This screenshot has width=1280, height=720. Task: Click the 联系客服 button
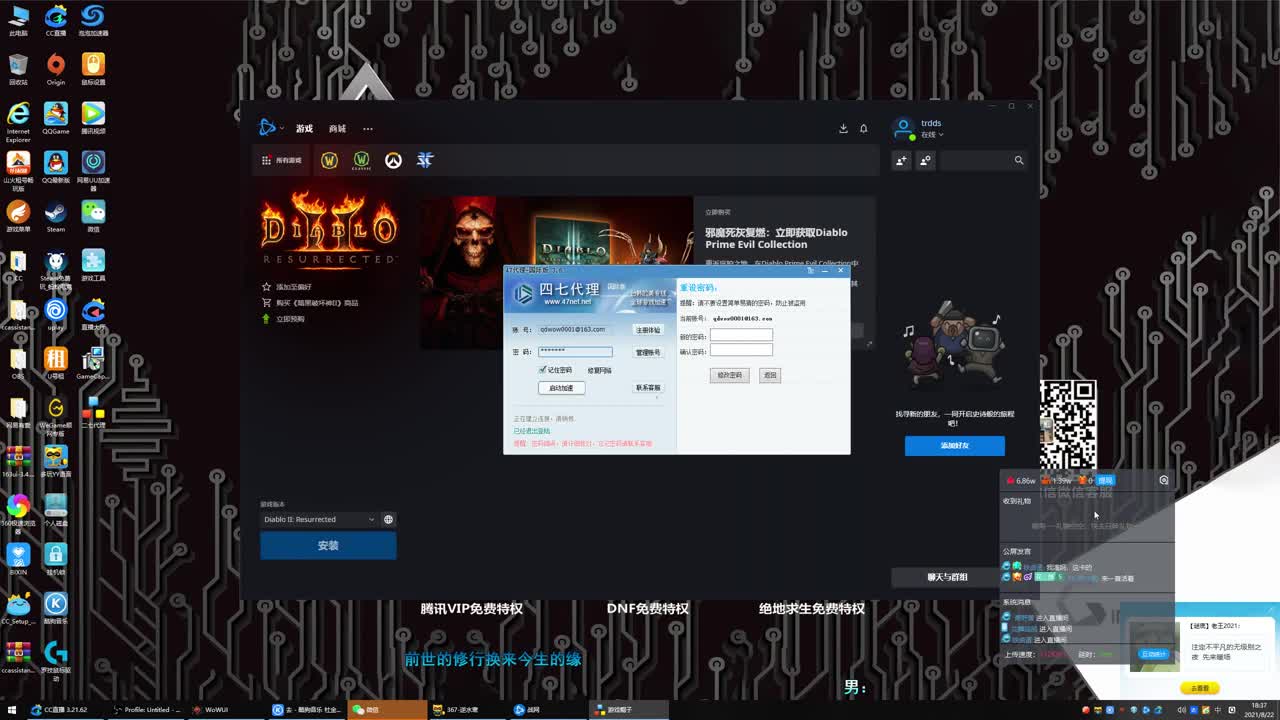tap(648, 388)
